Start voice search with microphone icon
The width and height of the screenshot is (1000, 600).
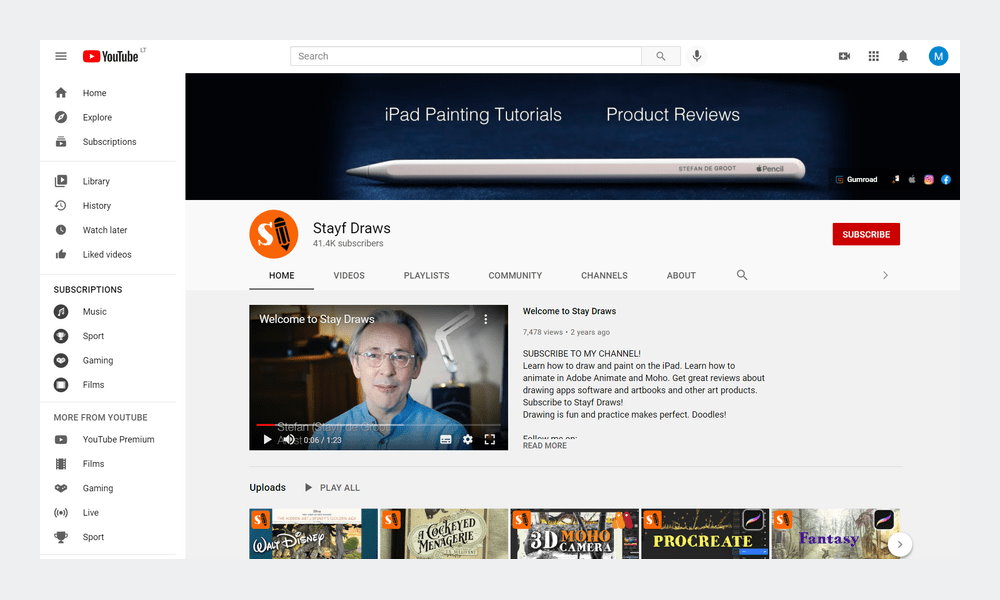click(697, 56)
